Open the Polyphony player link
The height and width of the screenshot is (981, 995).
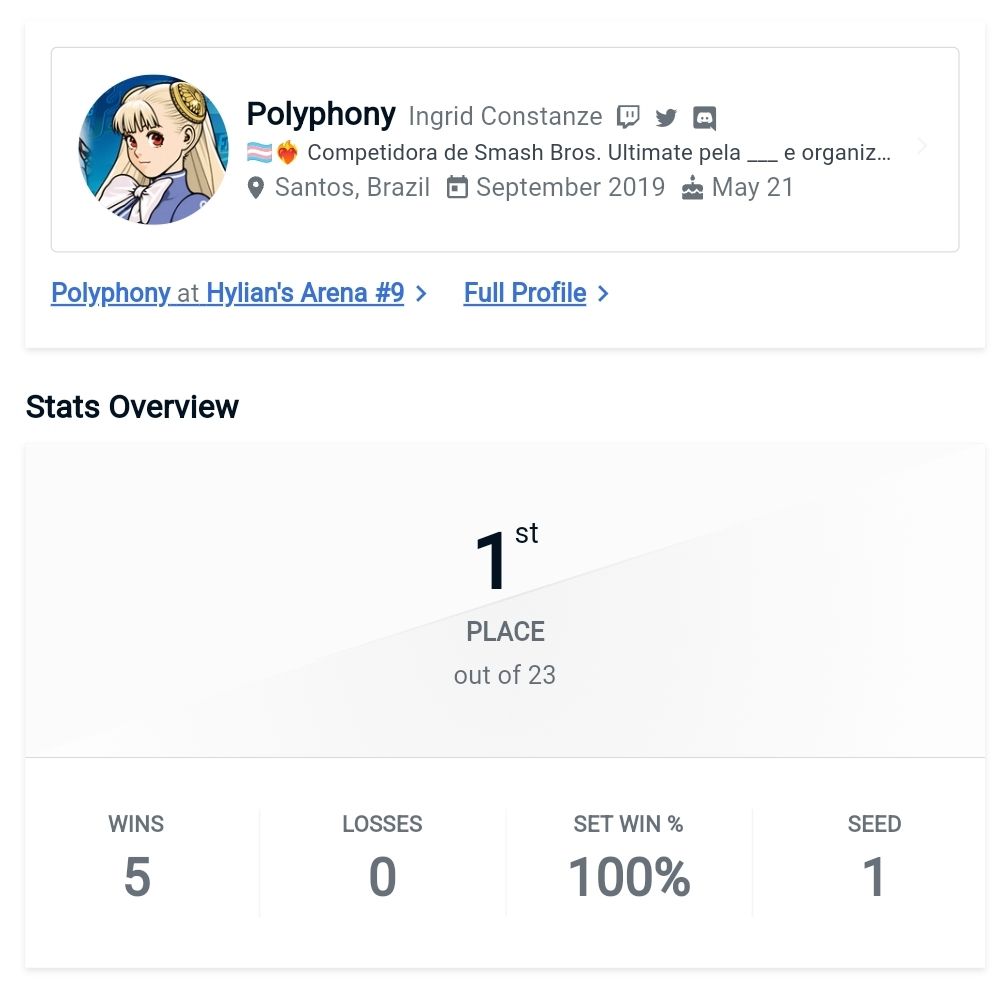coord(110,293)
